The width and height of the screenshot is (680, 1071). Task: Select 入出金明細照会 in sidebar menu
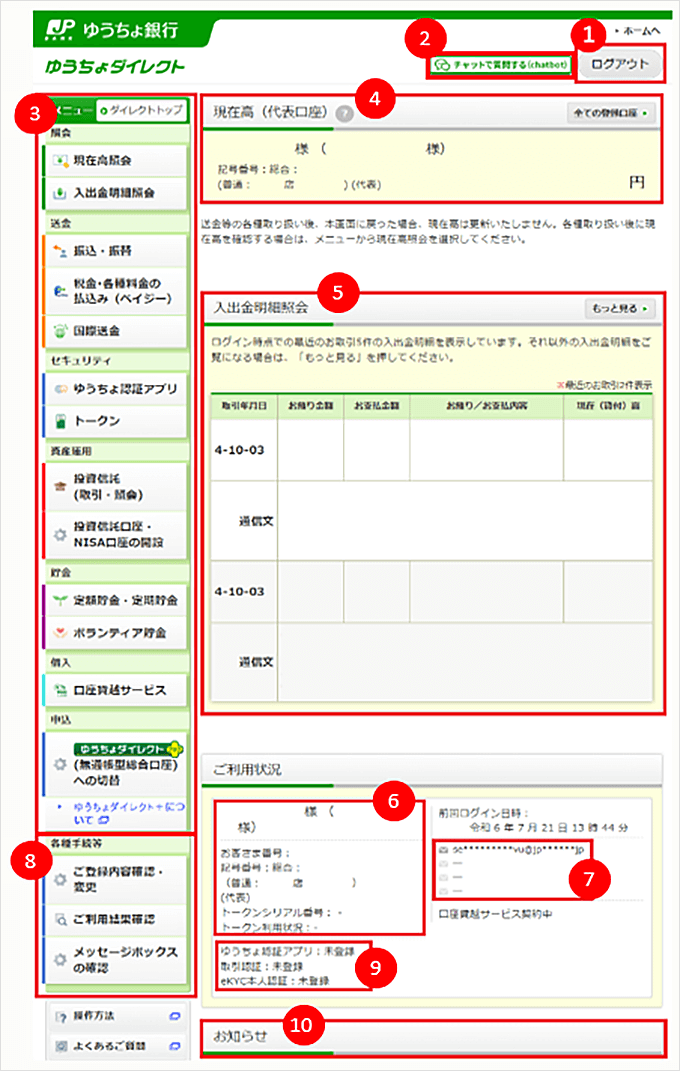(x=115, y=193)
